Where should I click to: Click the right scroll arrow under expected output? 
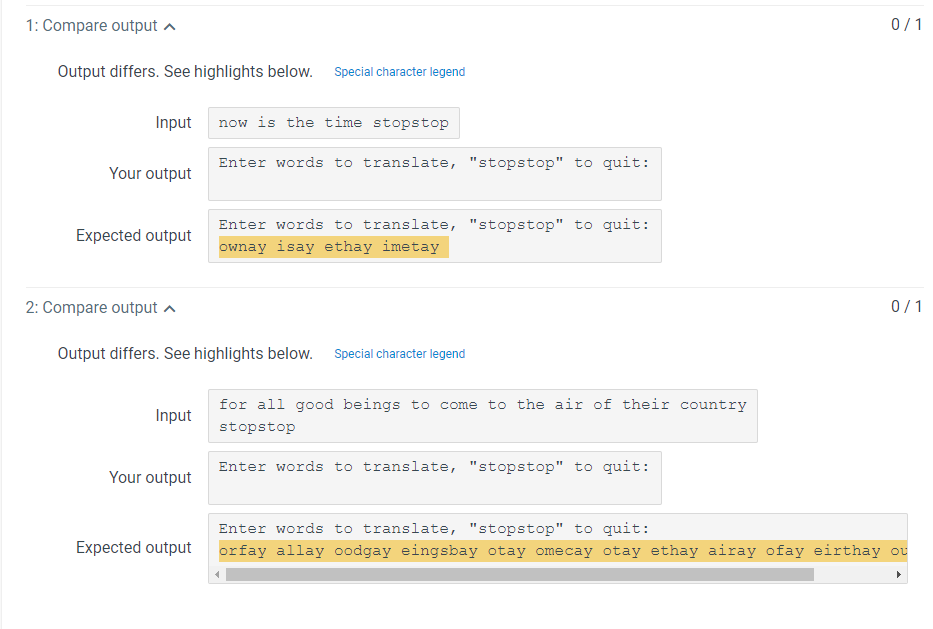(899, 574)
